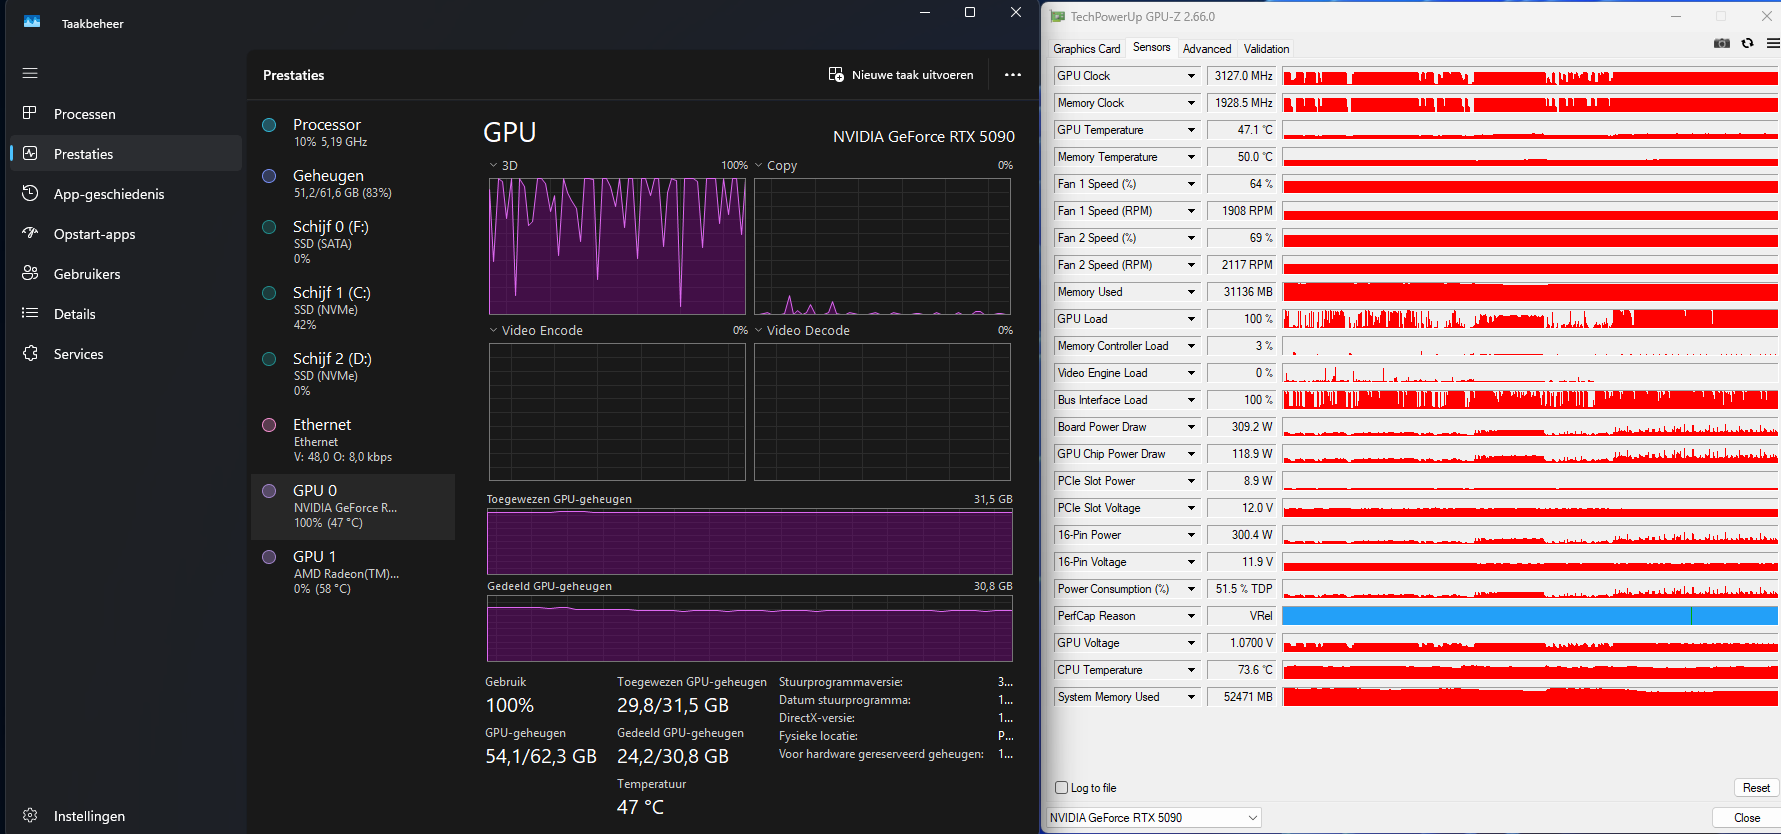
Task: Open the Fan 1 Speed (RPM) dropdown
Action: (1191, 211)
